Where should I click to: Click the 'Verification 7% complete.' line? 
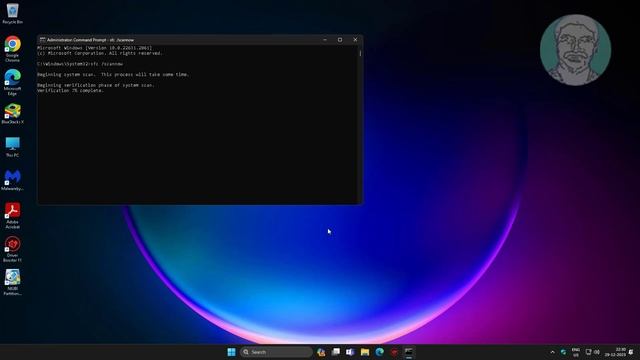[70, 91]
